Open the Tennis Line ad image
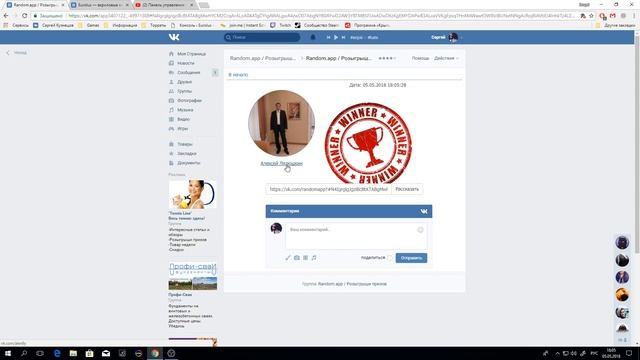 (192, 194)
